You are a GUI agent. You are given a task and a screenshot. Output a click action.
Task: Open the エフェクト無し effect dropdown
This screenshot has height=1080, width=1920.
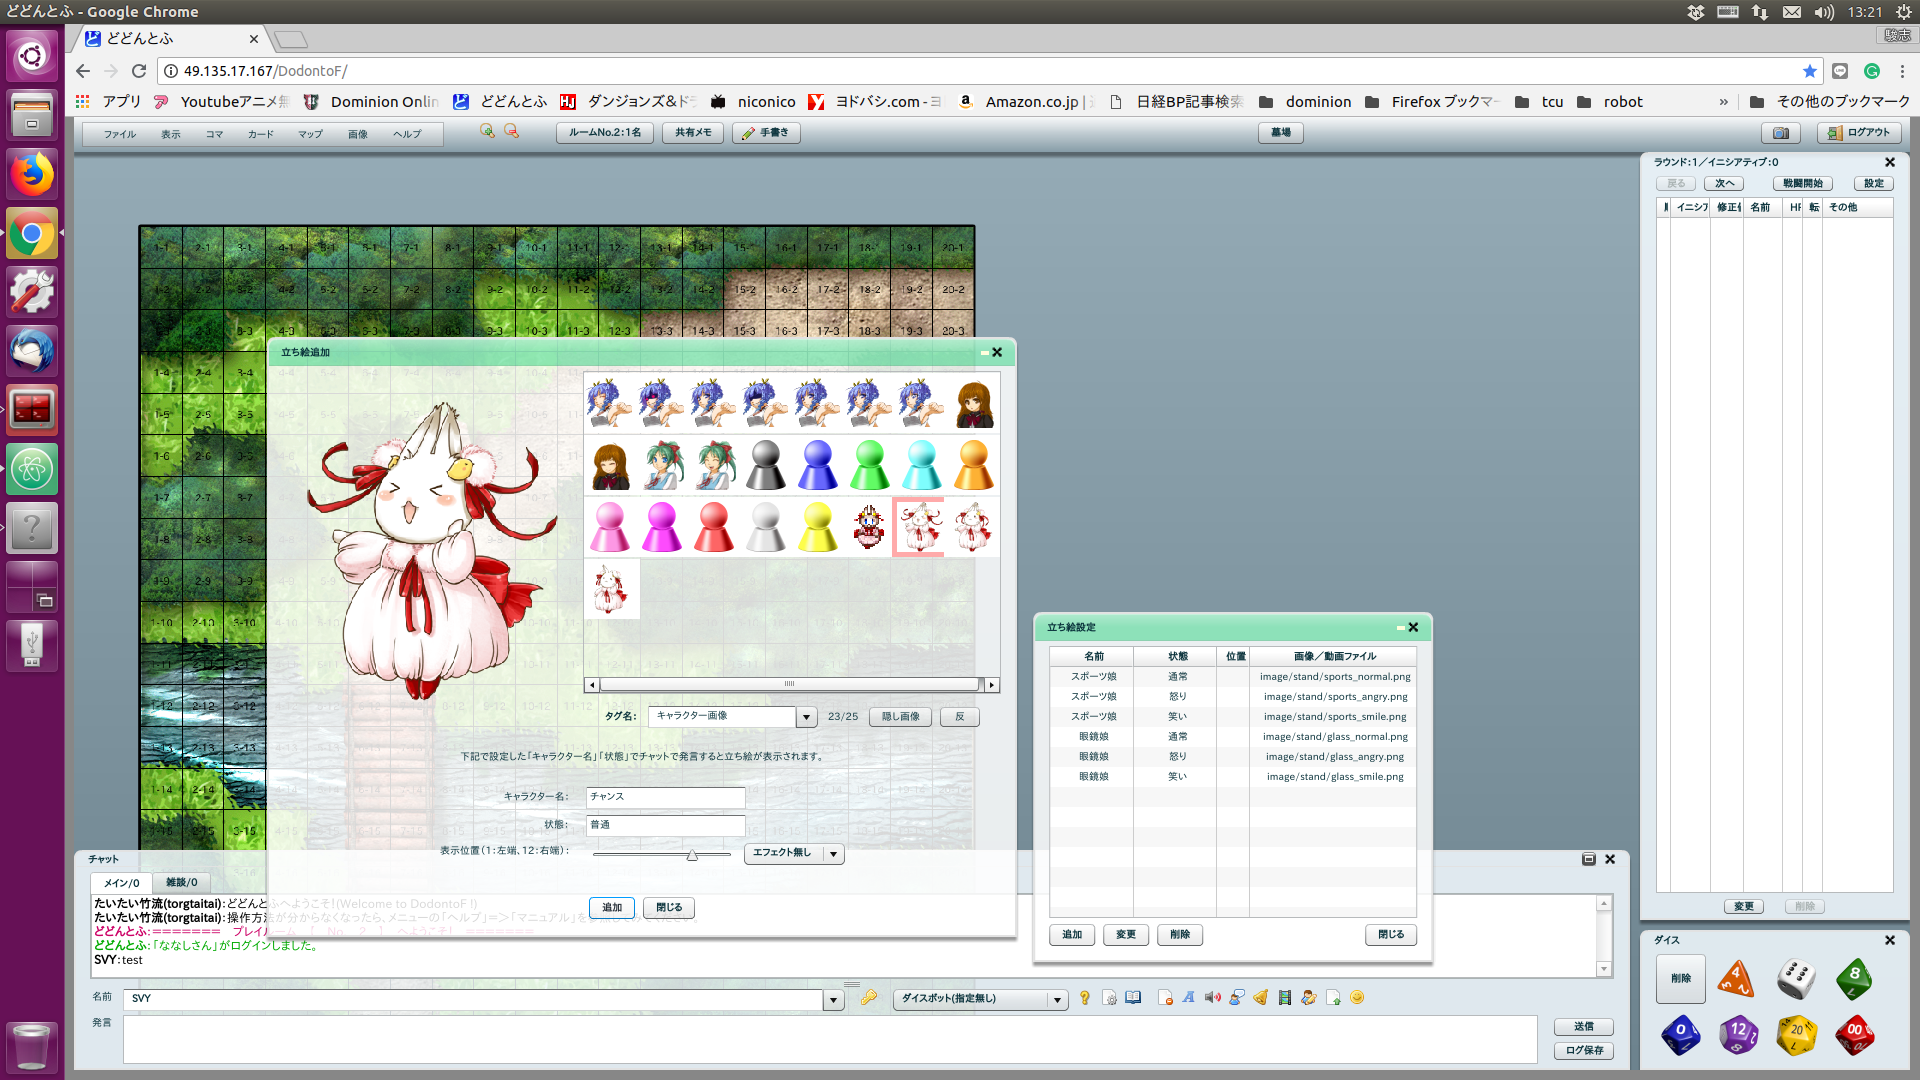pos(834,854)
